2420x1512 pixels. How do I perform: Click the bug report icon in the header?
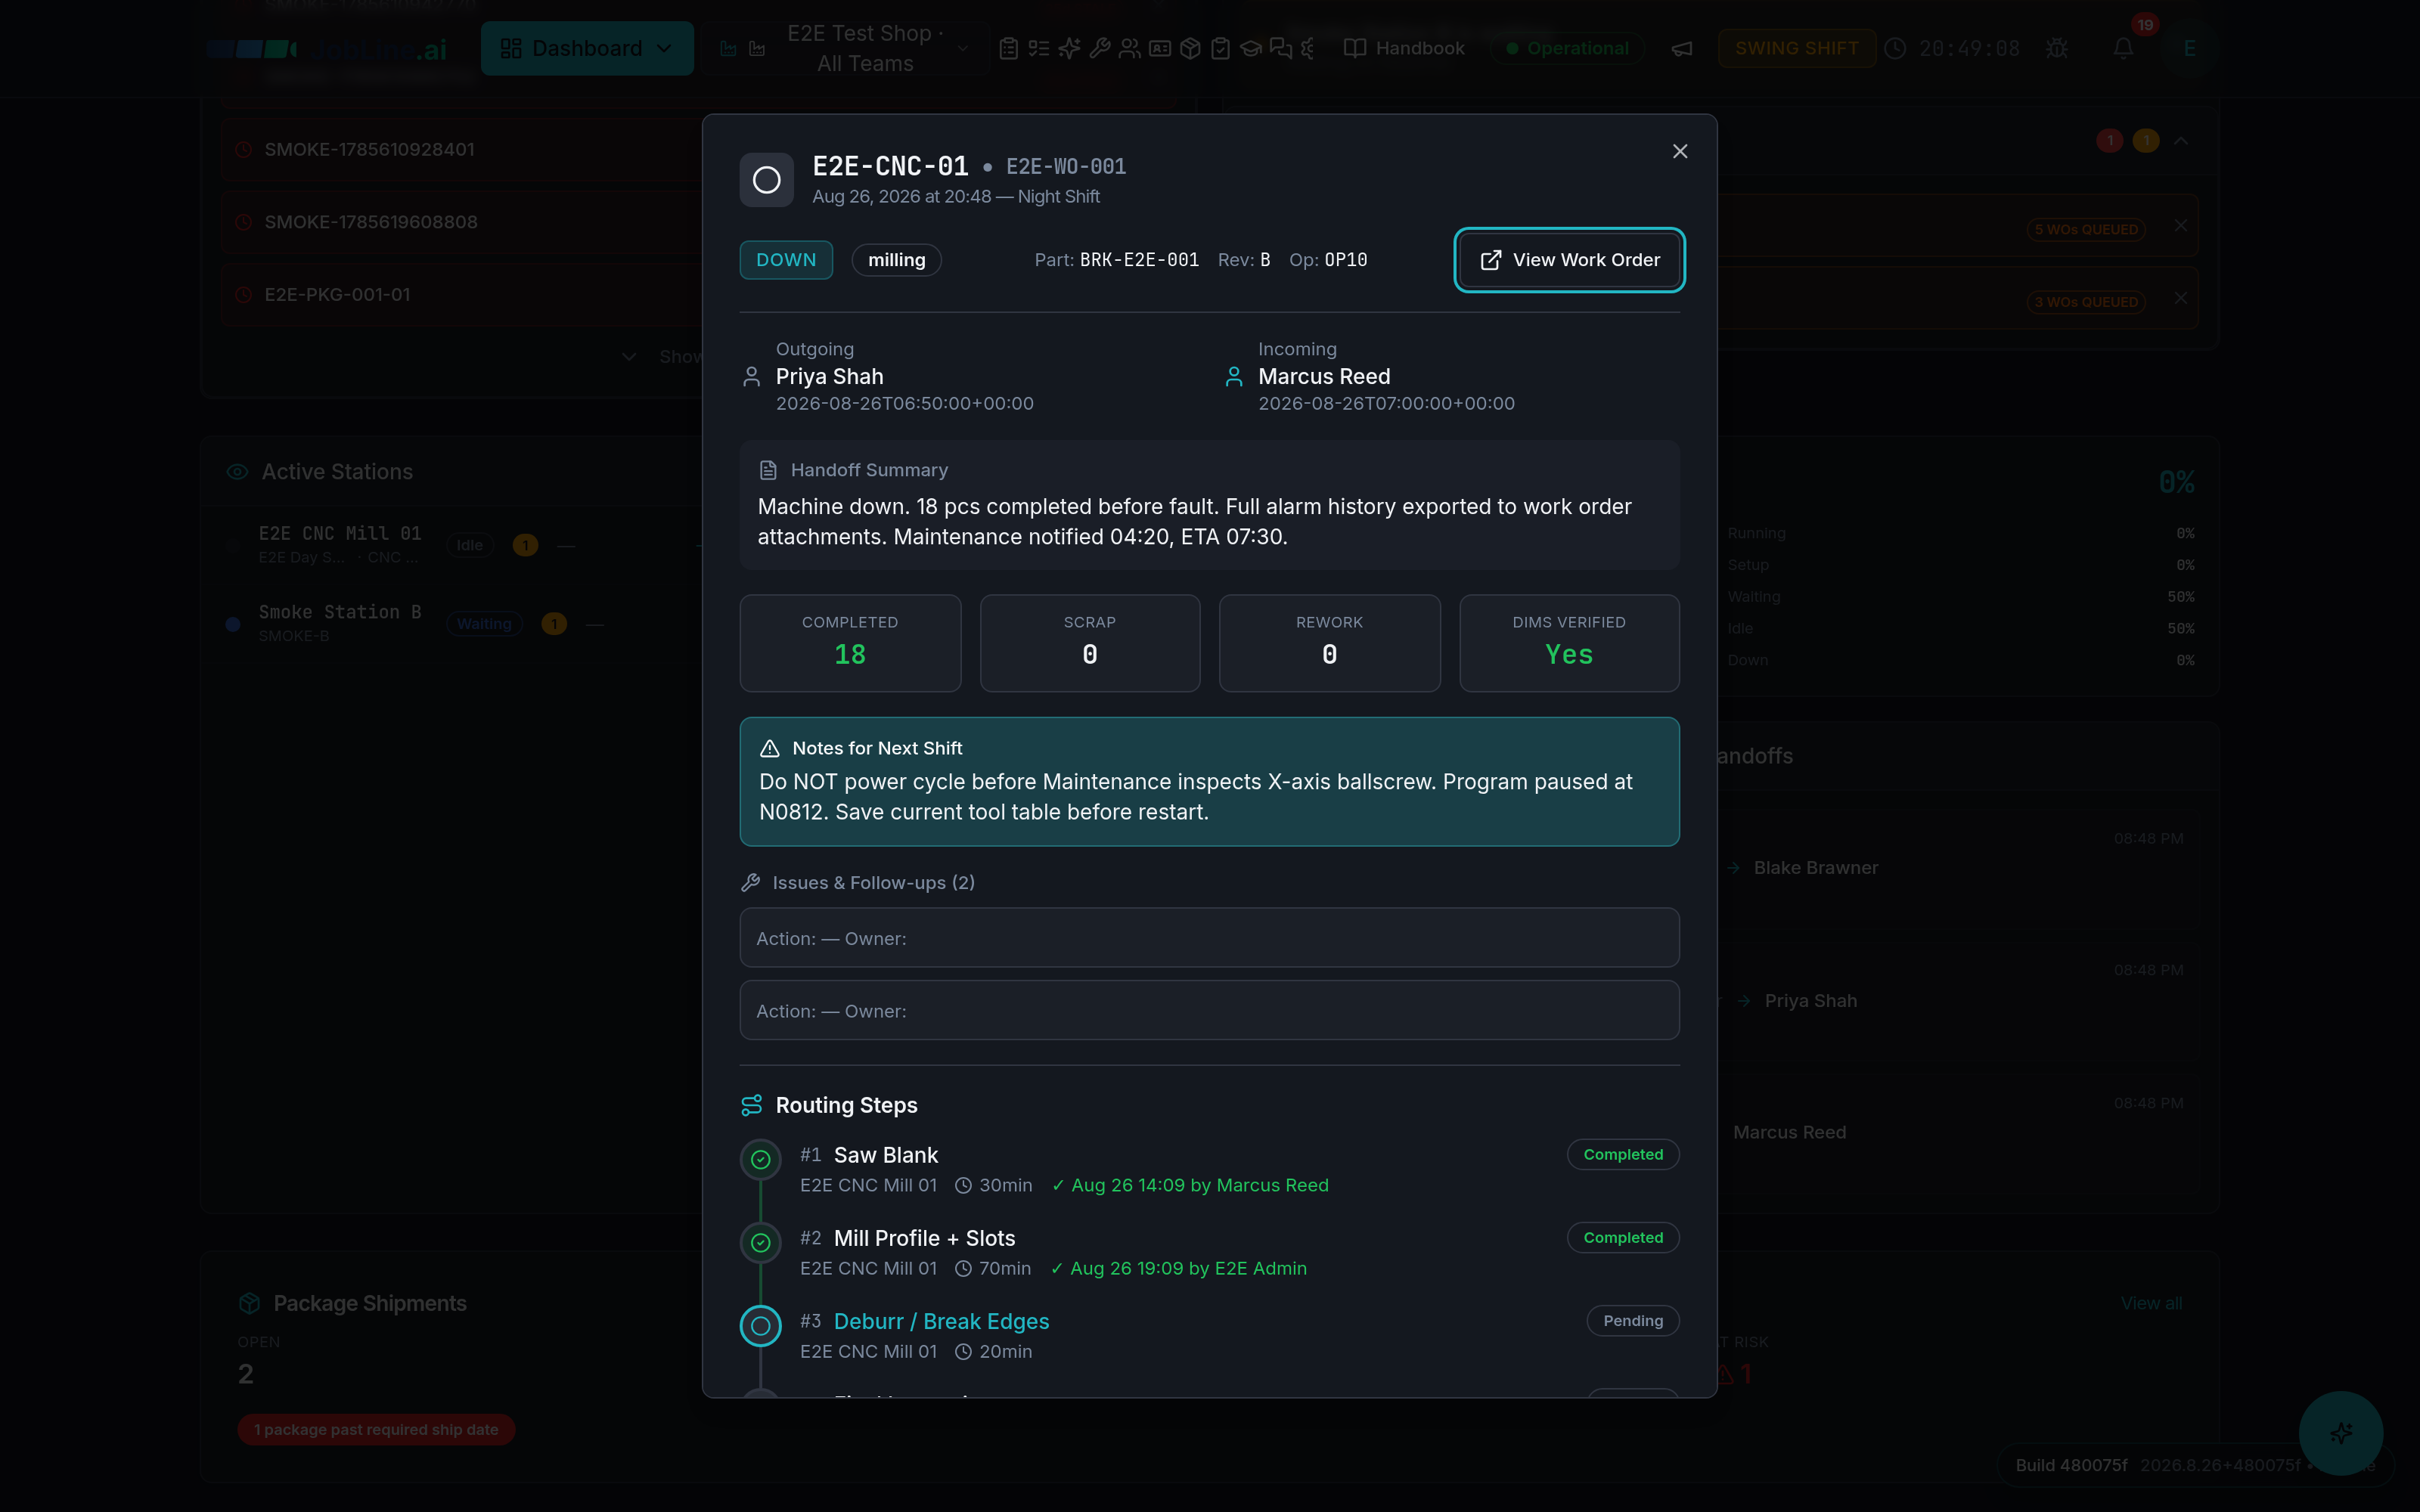pos(2056,48)
